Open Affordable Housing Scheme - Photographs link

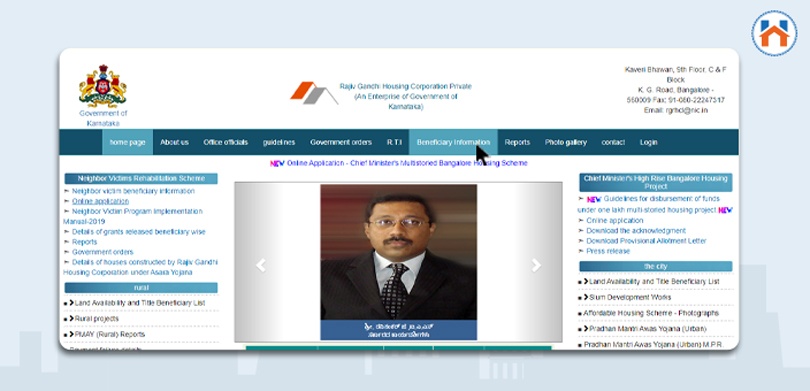[651, 314]
